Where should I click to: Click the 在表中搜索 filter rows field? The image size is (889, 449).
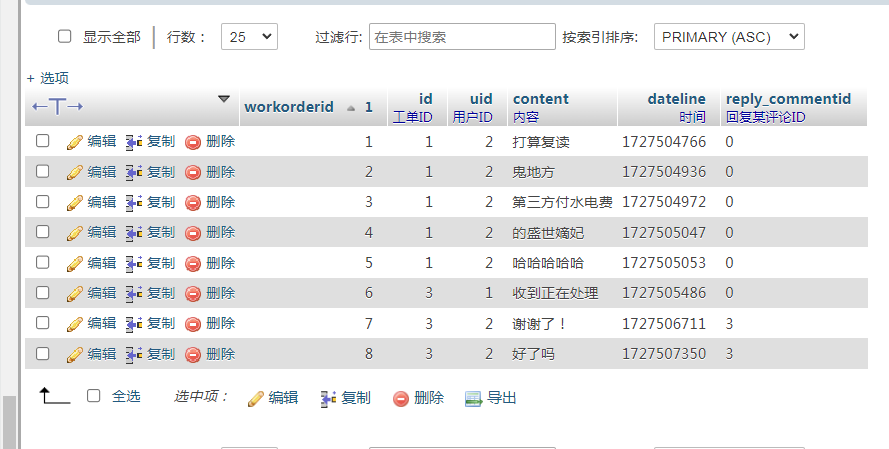(x=462, y=37)
